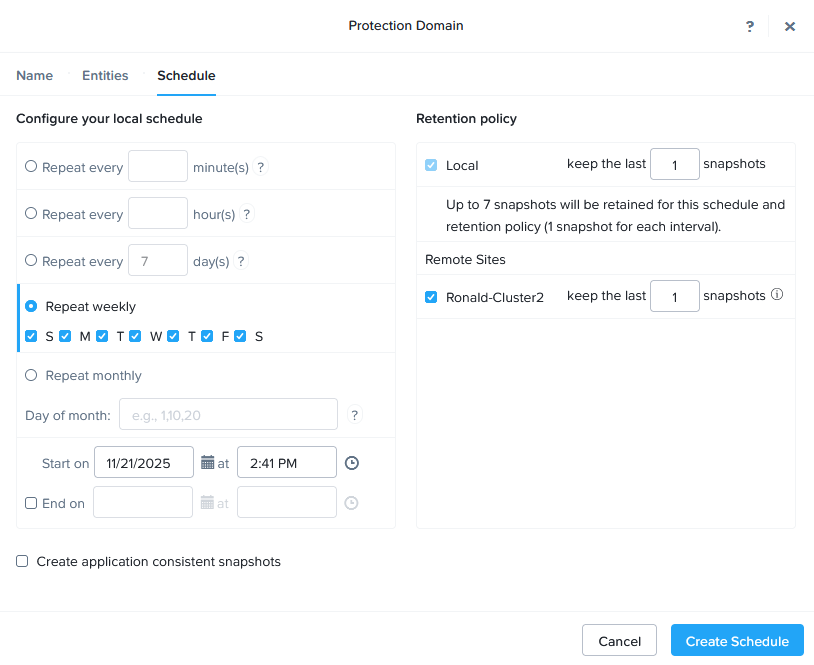
Task: Click the Day of month input field
Action: [228, 414]
